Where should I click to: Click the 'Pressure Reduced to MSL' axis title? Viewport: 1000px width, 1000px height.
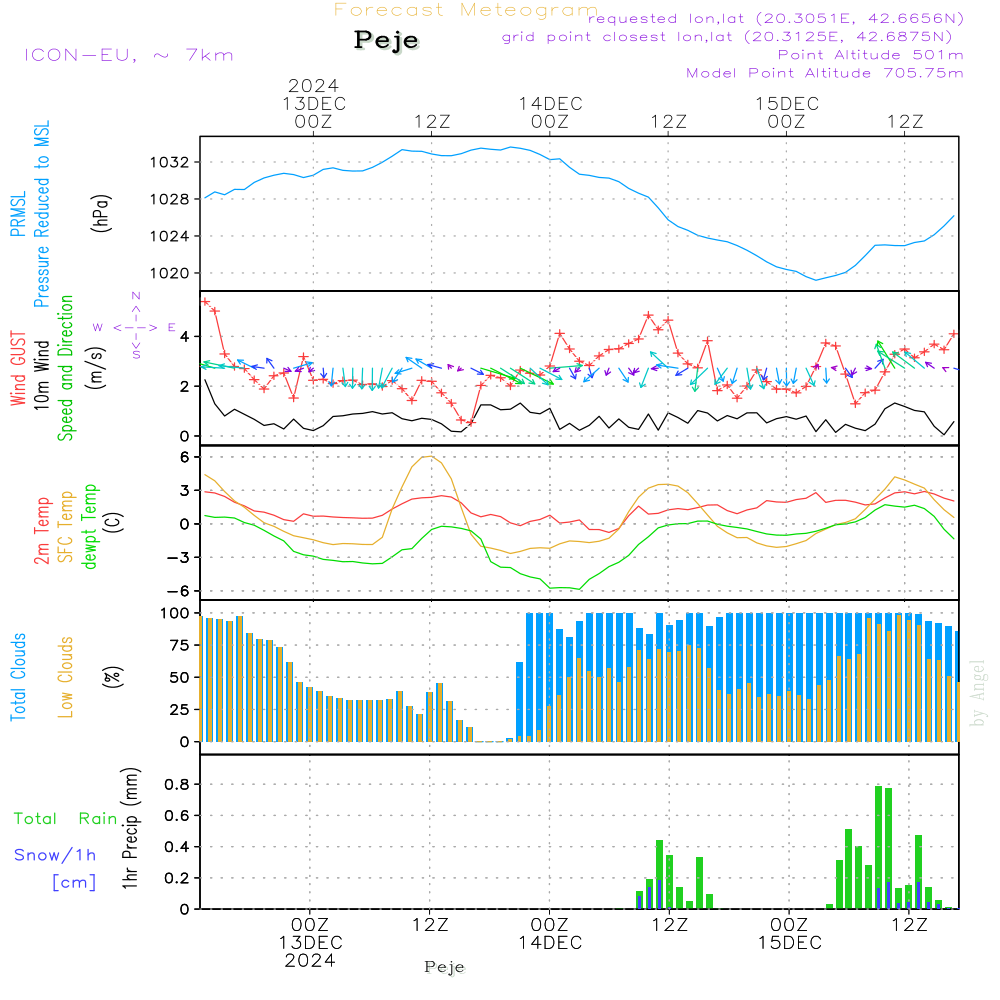click(x=41, y=214)
